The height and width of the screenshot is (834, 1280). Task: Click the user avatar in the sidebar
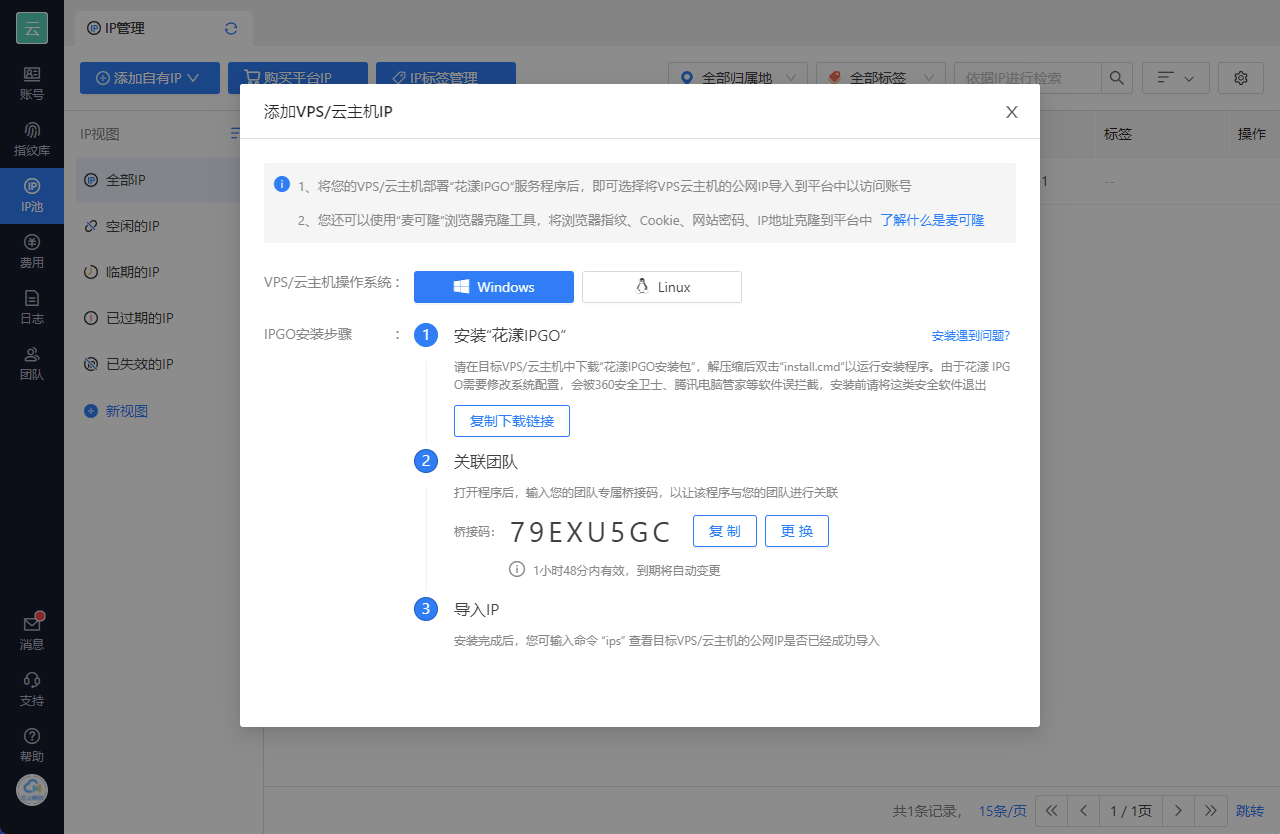click(32, 790)
